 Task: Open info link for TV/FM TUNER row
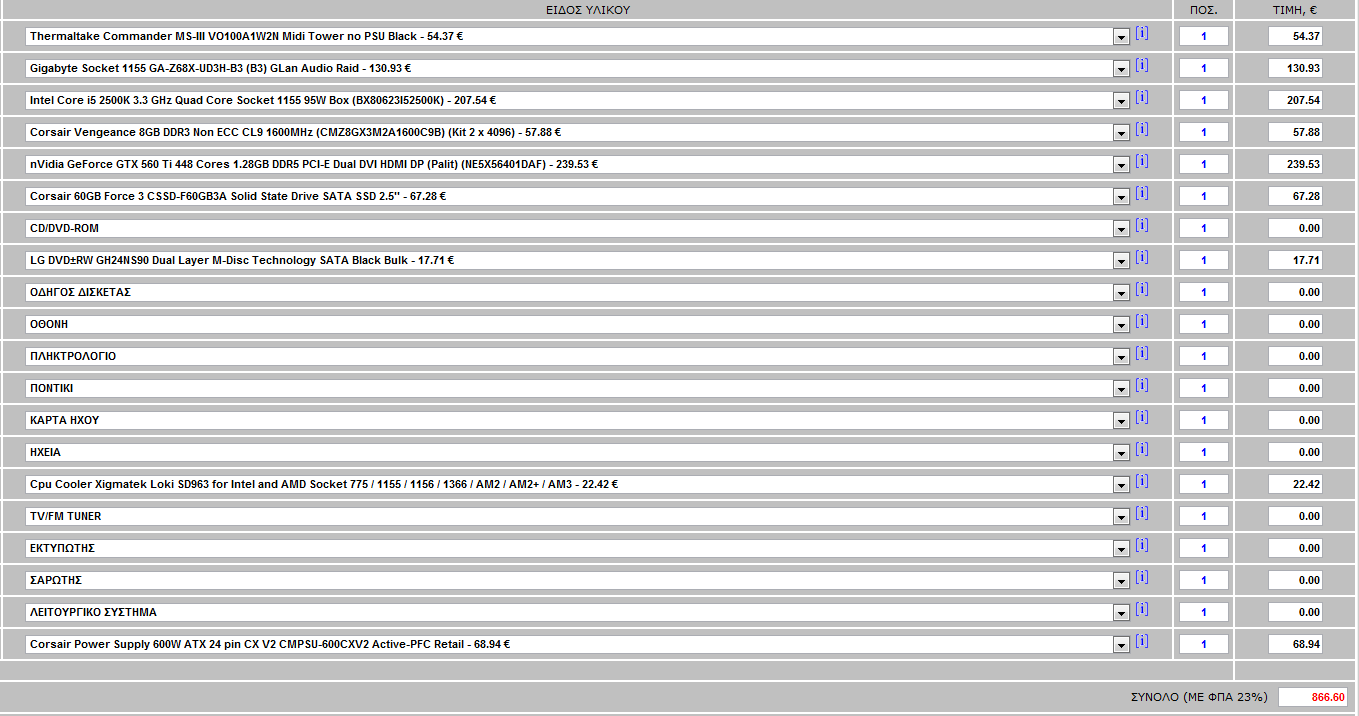click(1142, 513)
